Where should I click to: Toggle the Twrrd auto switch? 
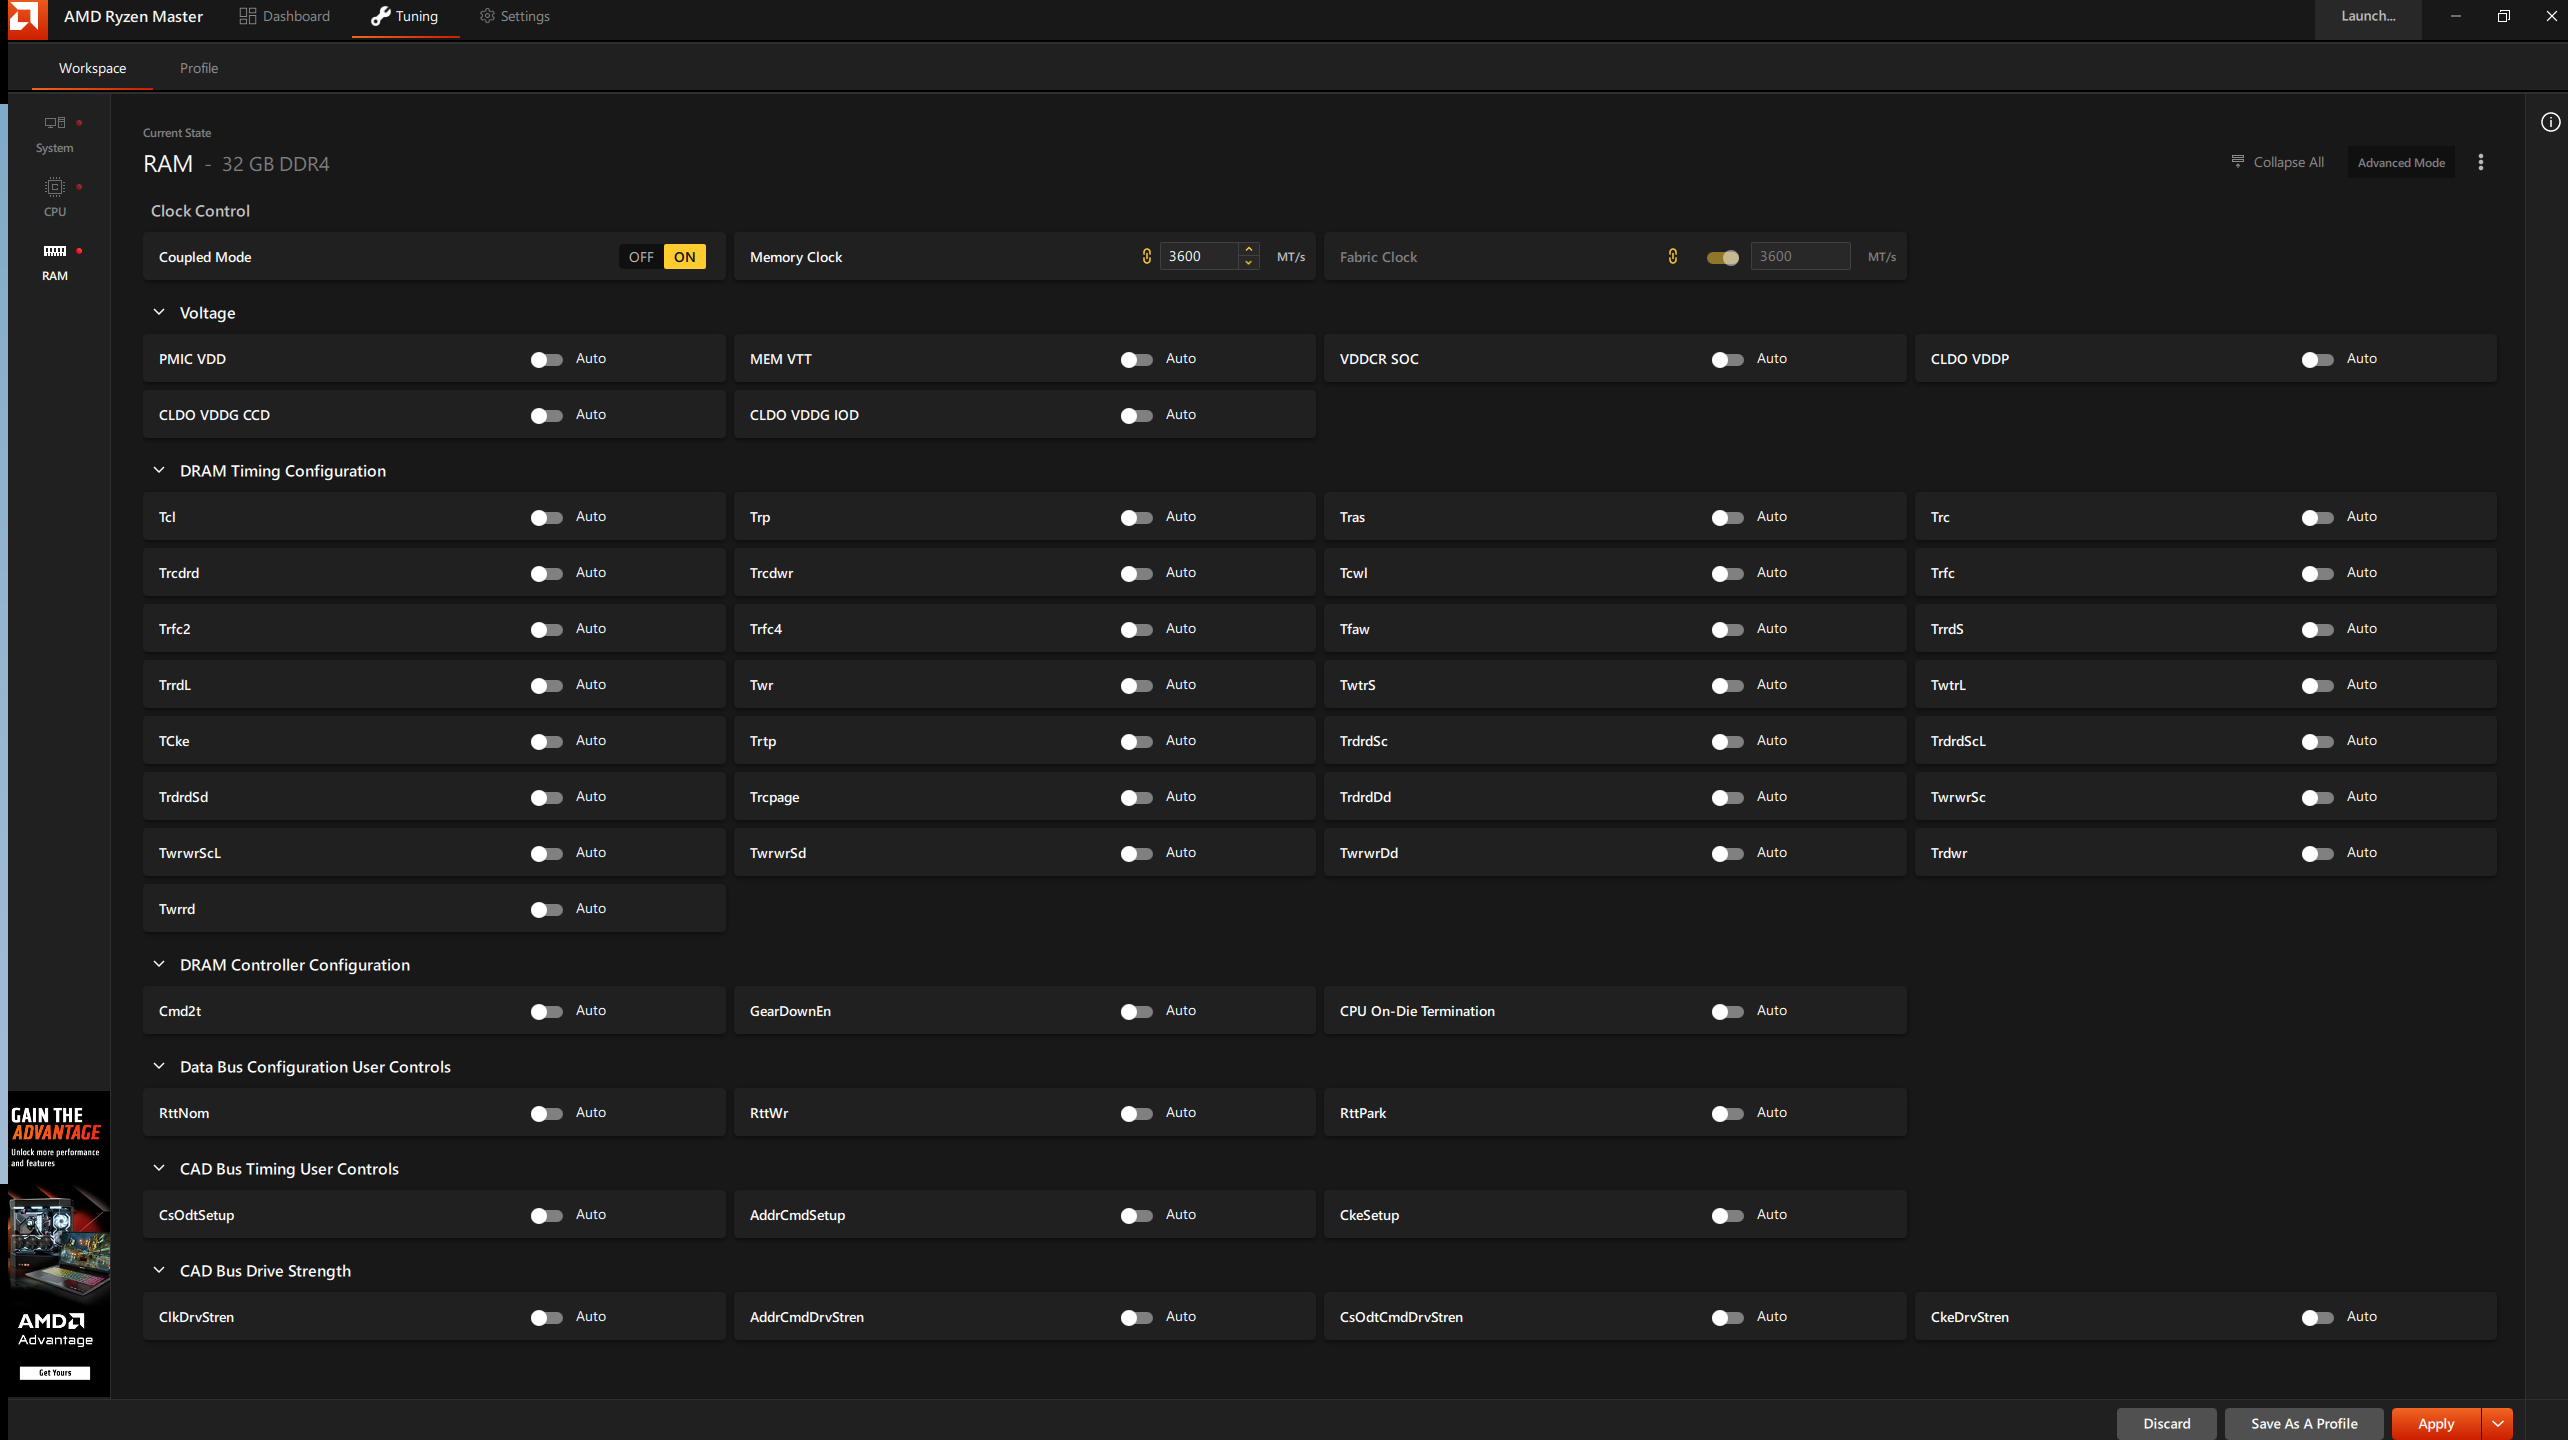point(546,909)
